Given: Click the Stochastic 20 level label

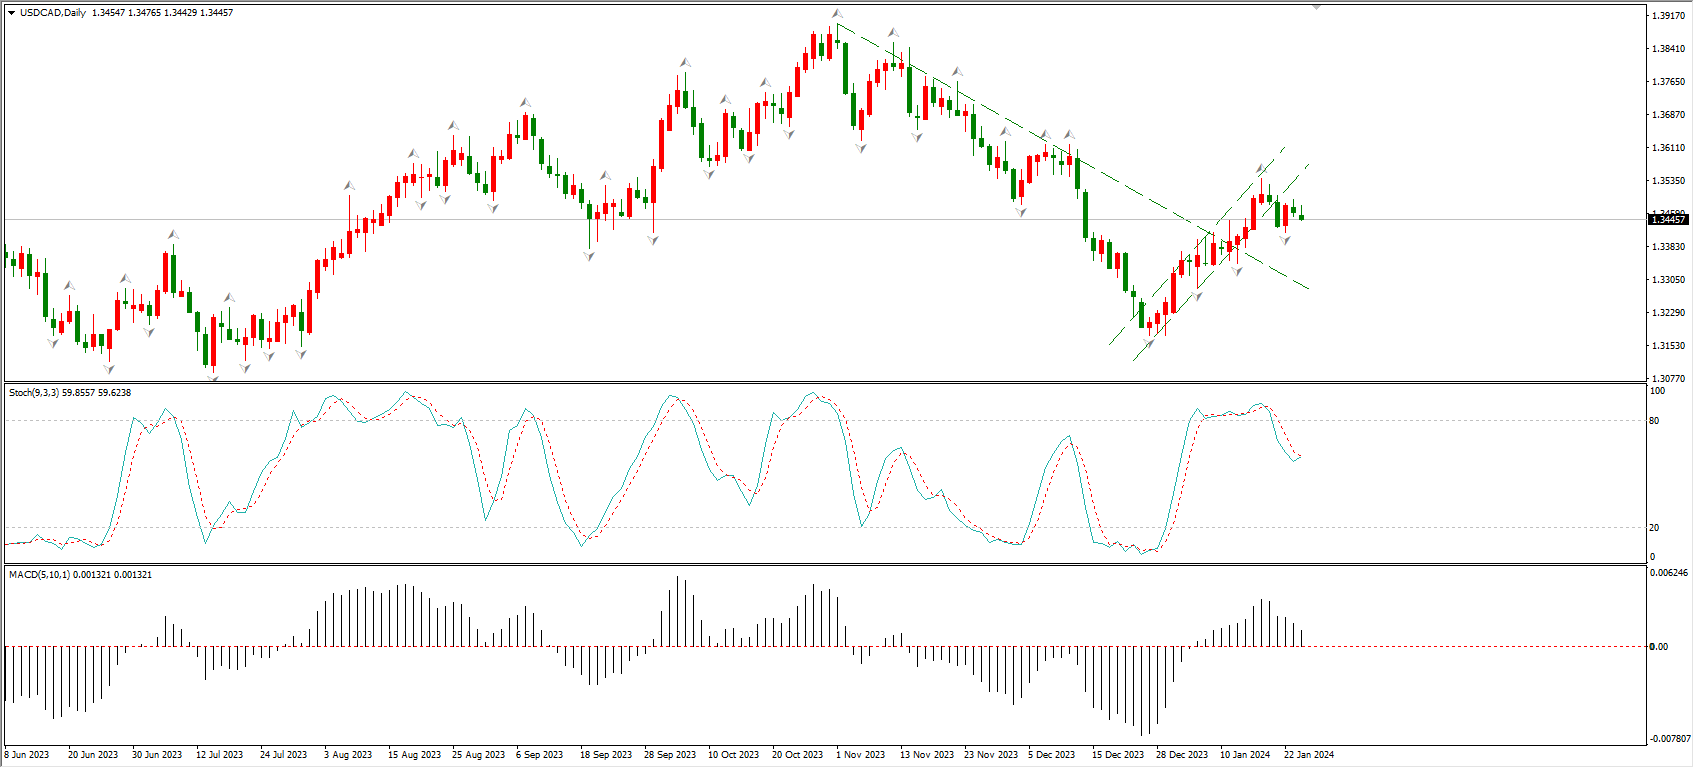Looking at the screenshot, I should (x=1654, y=528).
